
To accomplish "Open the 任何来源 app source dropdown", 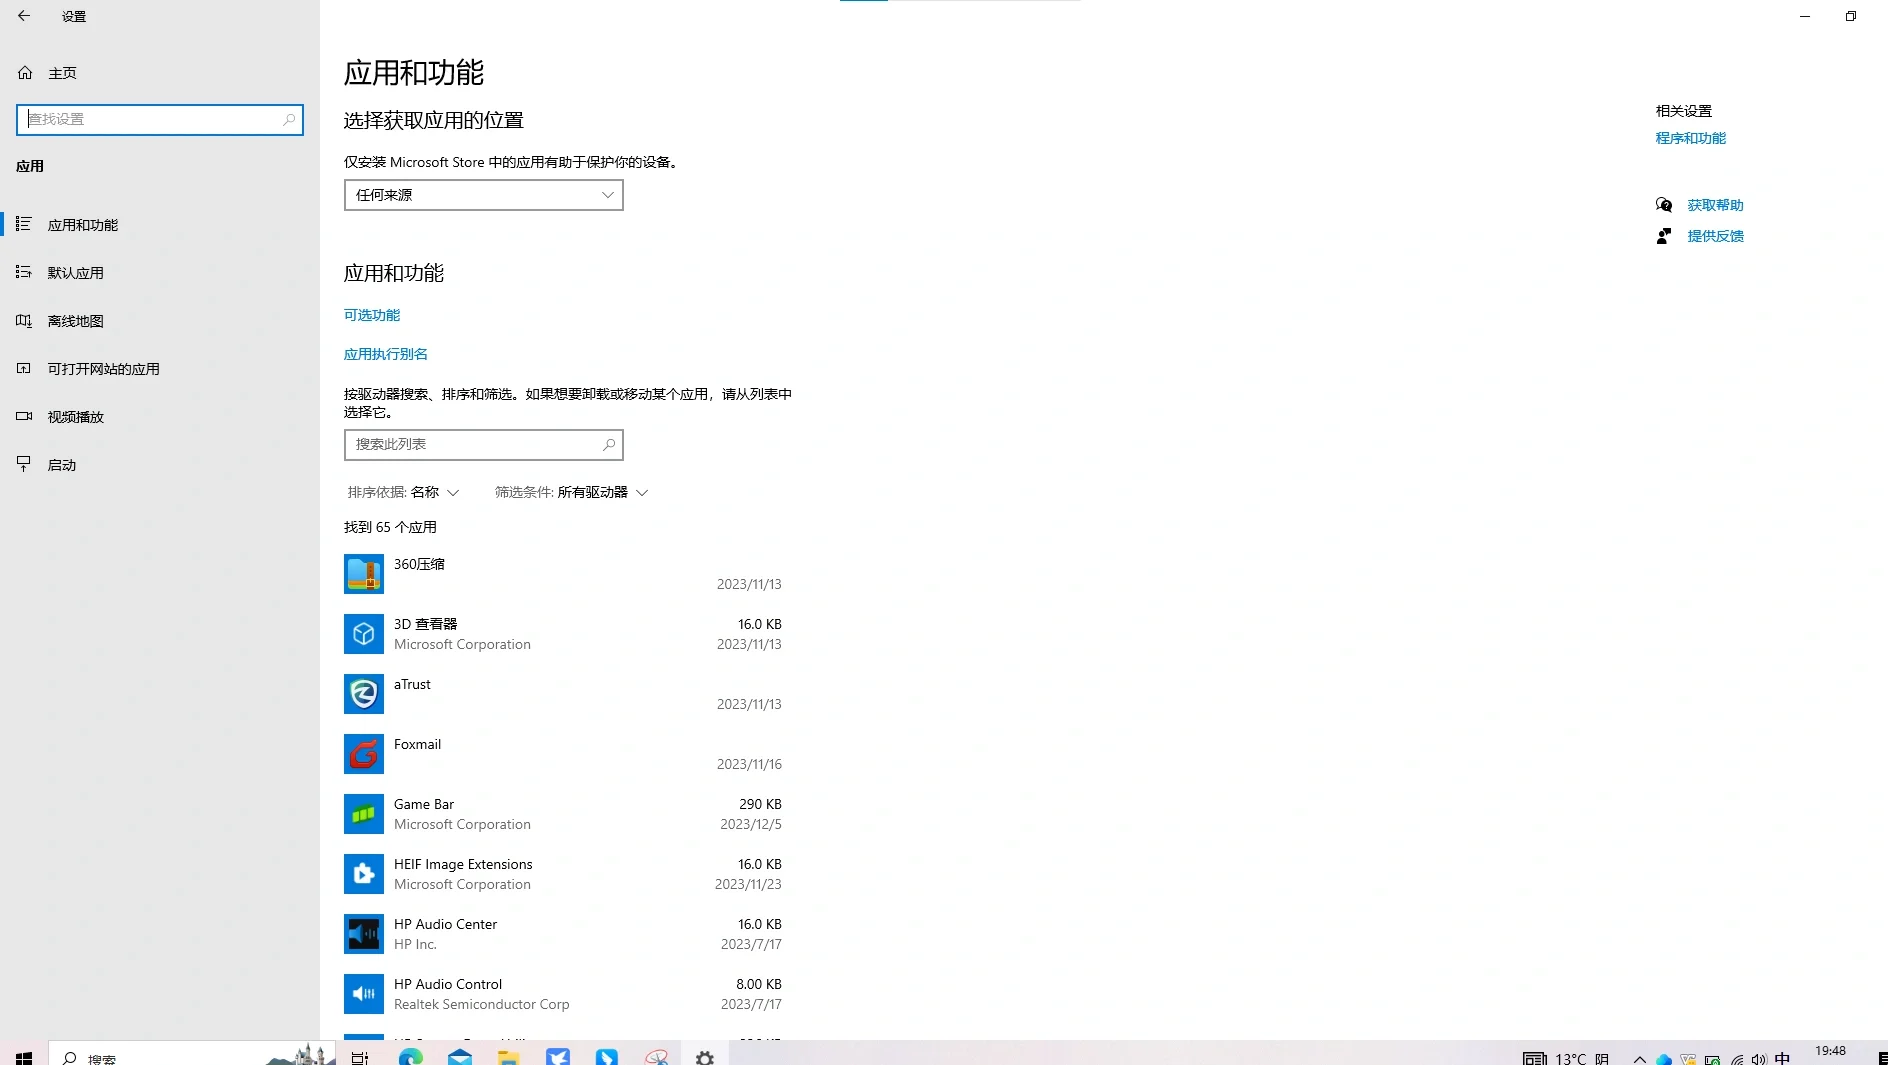I will pyautogui.click(x=483, y=194).
